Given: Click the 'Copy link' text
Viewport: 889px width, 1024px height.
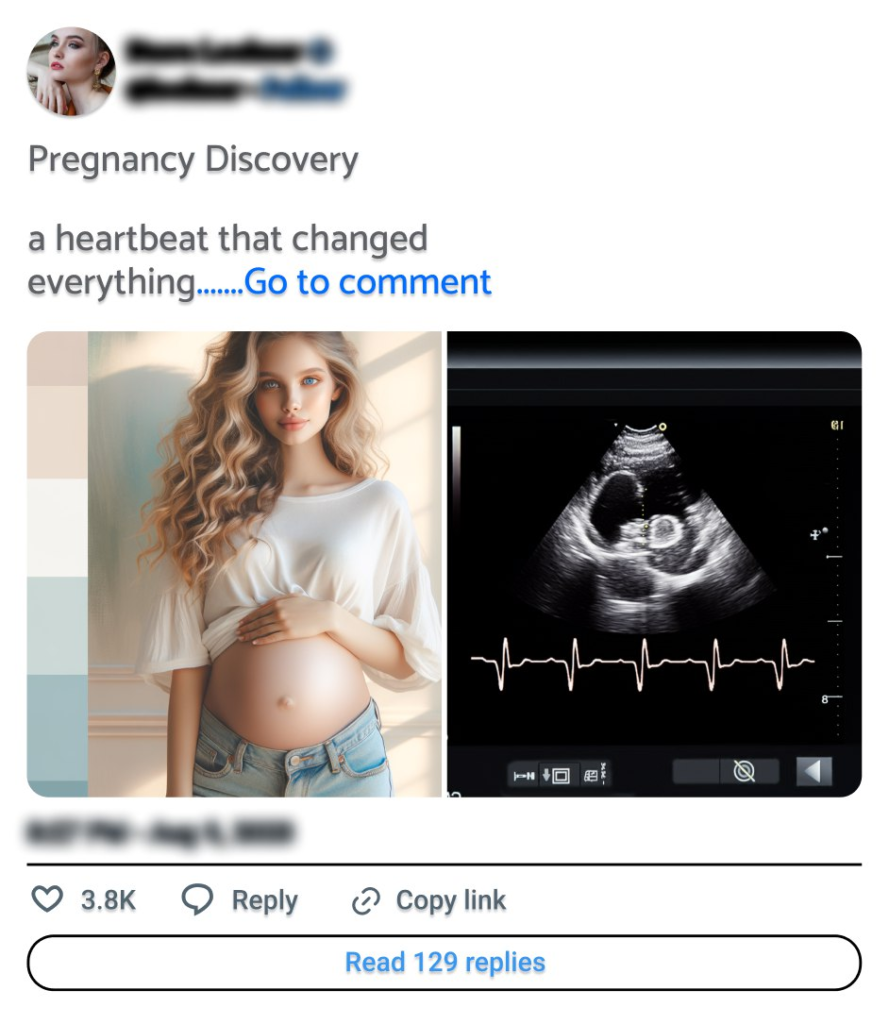Looking at the screenshot, I should 451,900.
